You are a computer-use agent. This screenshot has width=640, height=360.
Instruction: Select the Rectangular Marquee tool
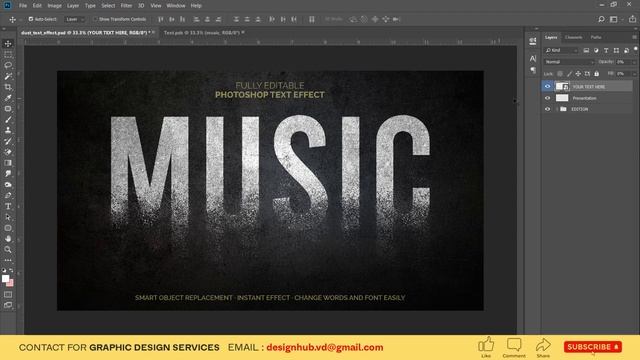pos(8,54)
